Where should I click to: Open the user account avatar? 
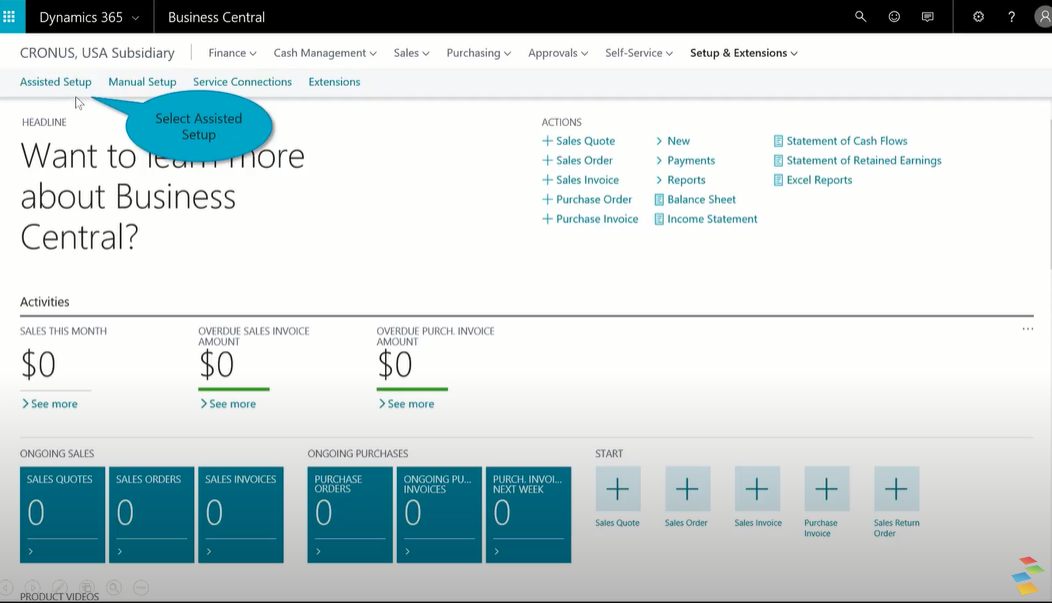coord(1043,17)
